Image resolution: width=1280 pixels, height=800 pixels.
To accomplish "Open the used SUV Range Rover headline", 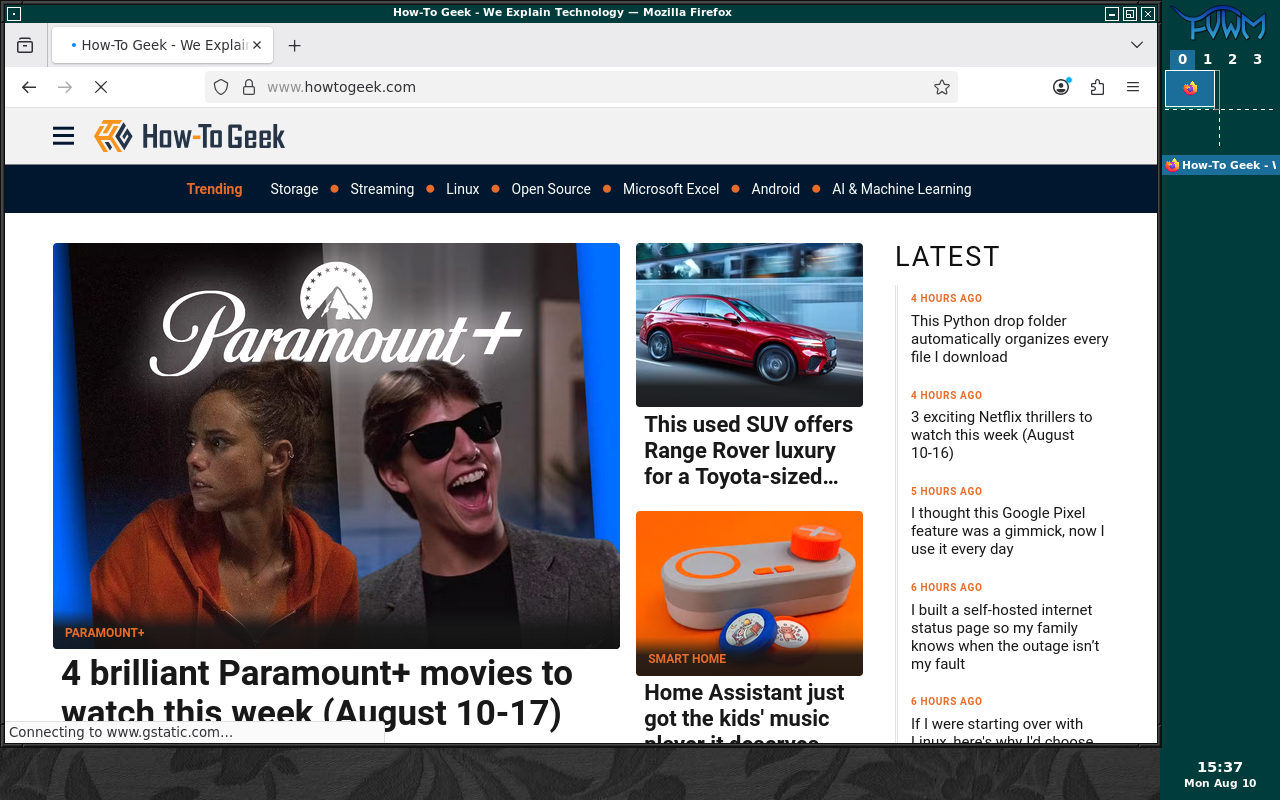I will coord(749,450).
